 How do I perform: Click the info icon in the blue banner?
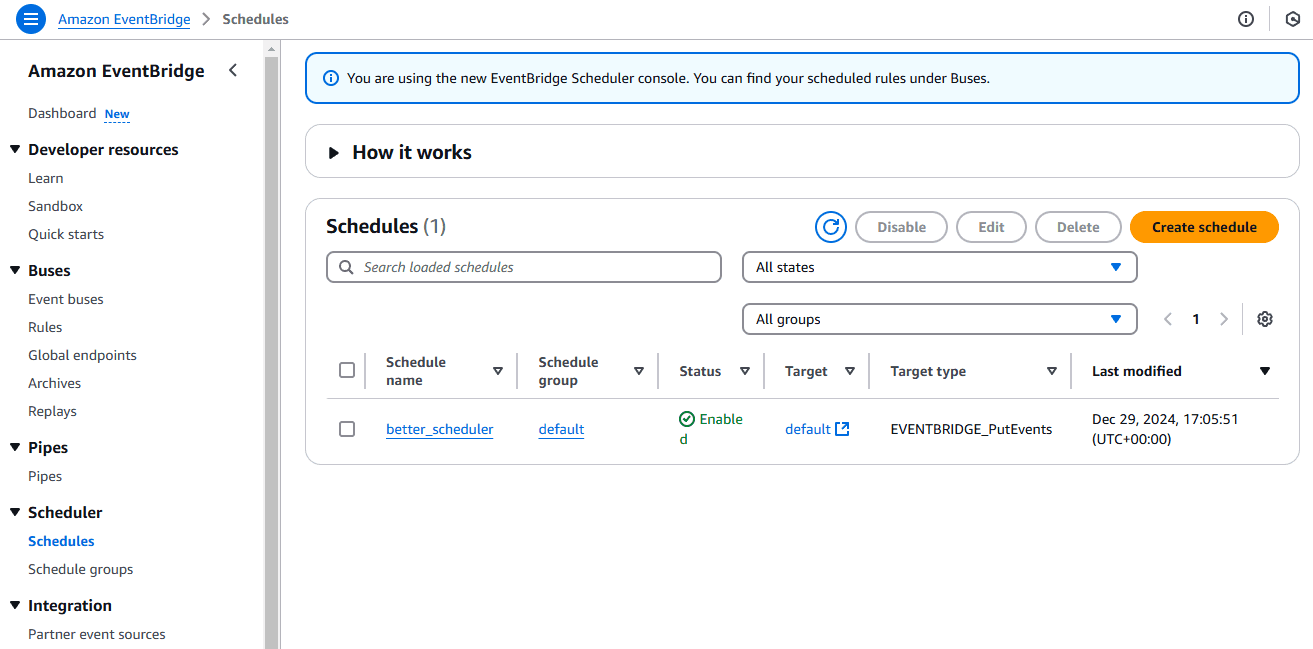pos(330,78)
